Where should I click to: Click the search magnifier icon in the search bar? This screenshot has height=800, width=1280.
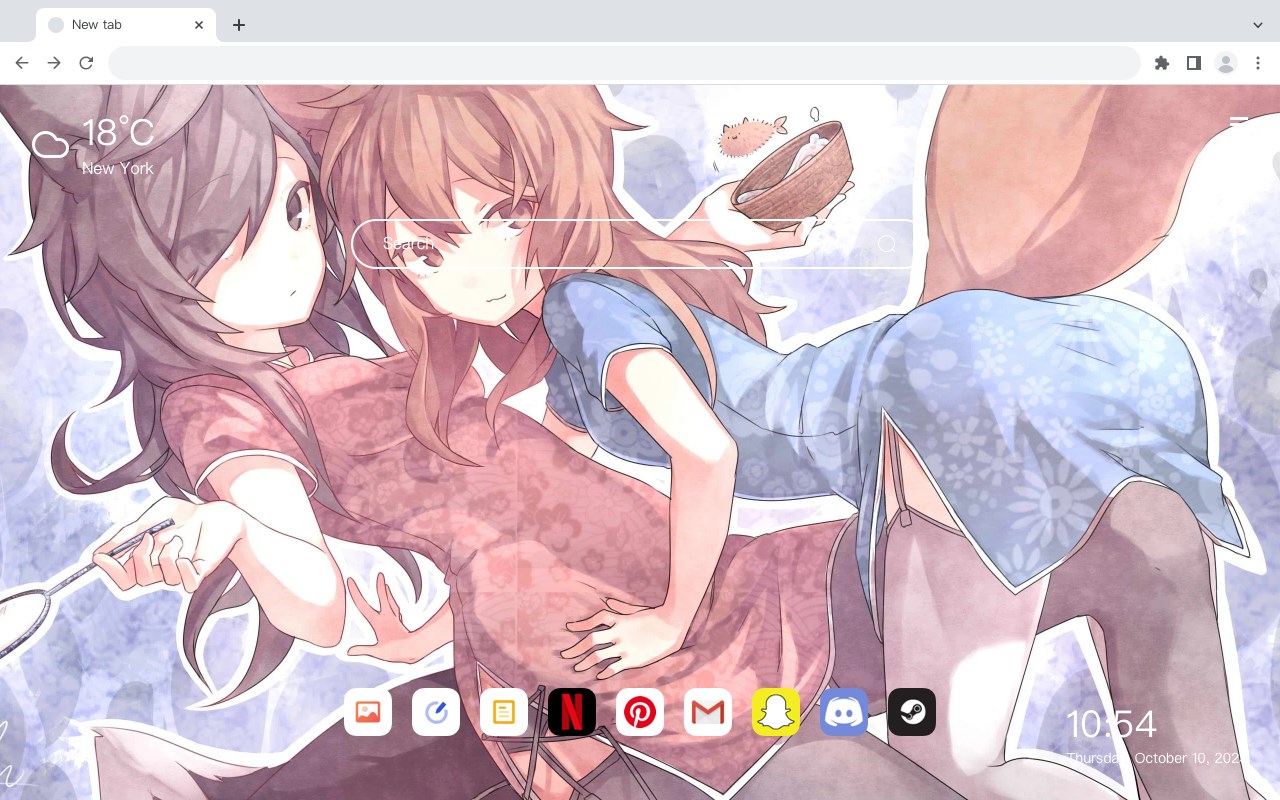tap(886, 244)
